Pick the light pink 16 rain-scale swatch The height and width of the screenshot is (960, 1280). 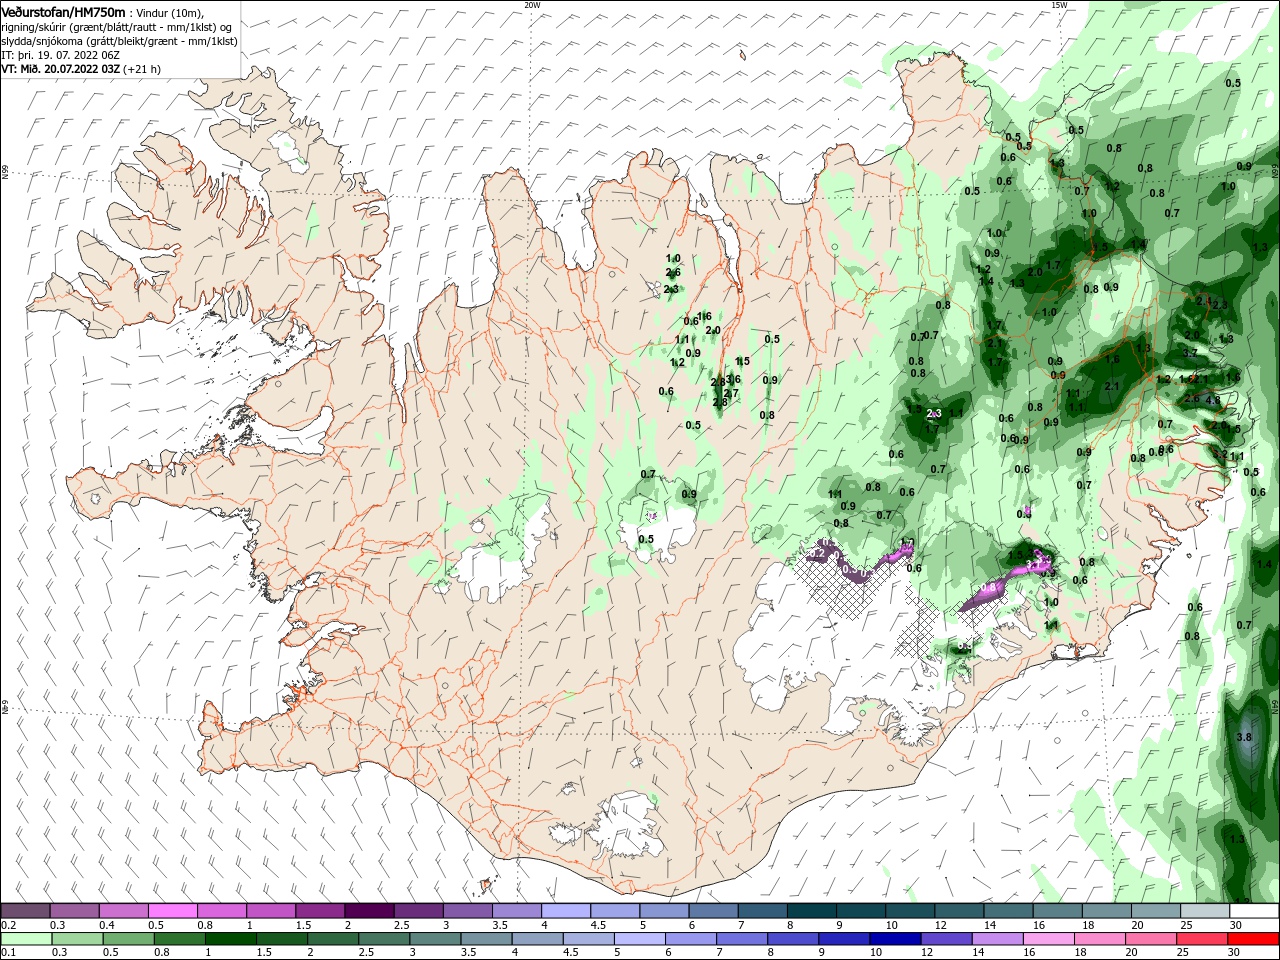point(1048,939)
